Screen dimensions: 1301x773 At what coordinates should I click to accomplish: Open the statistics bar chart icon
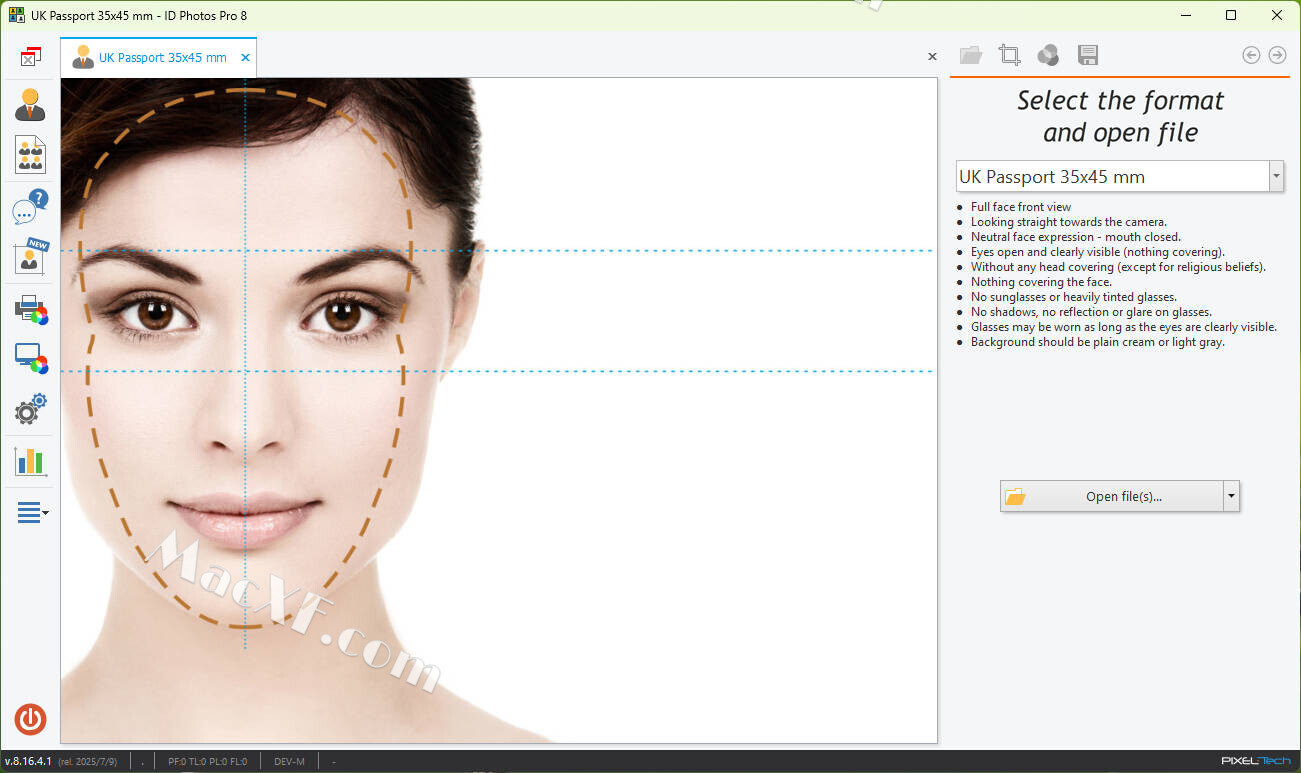[30, 461]
